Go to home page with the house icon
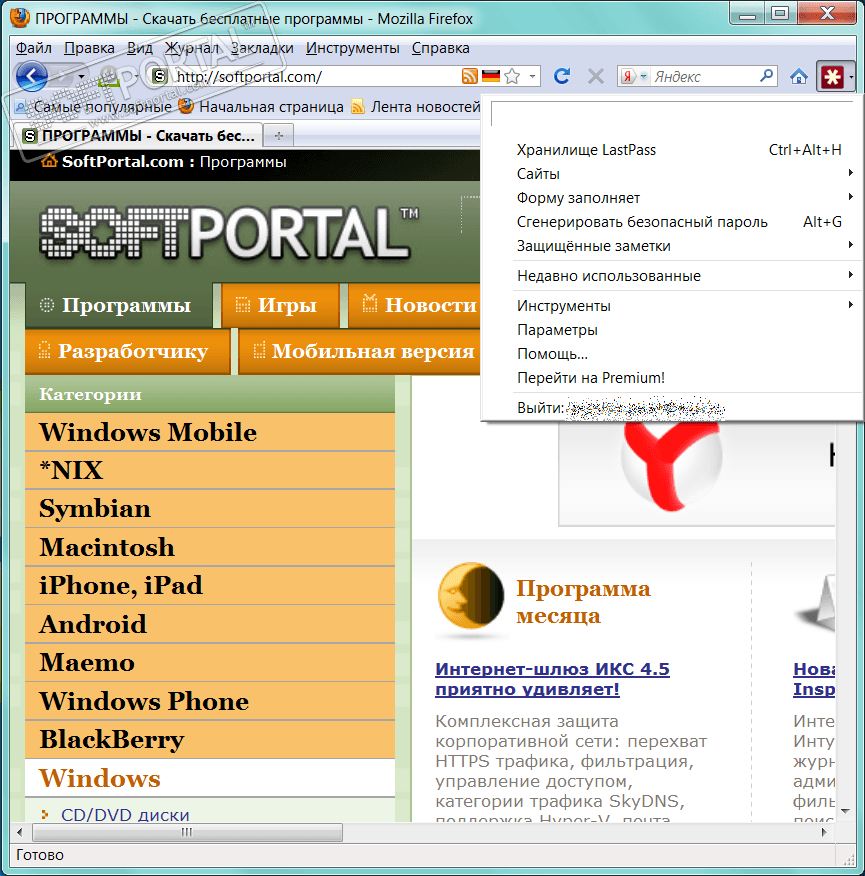 [x=799, y=76]
